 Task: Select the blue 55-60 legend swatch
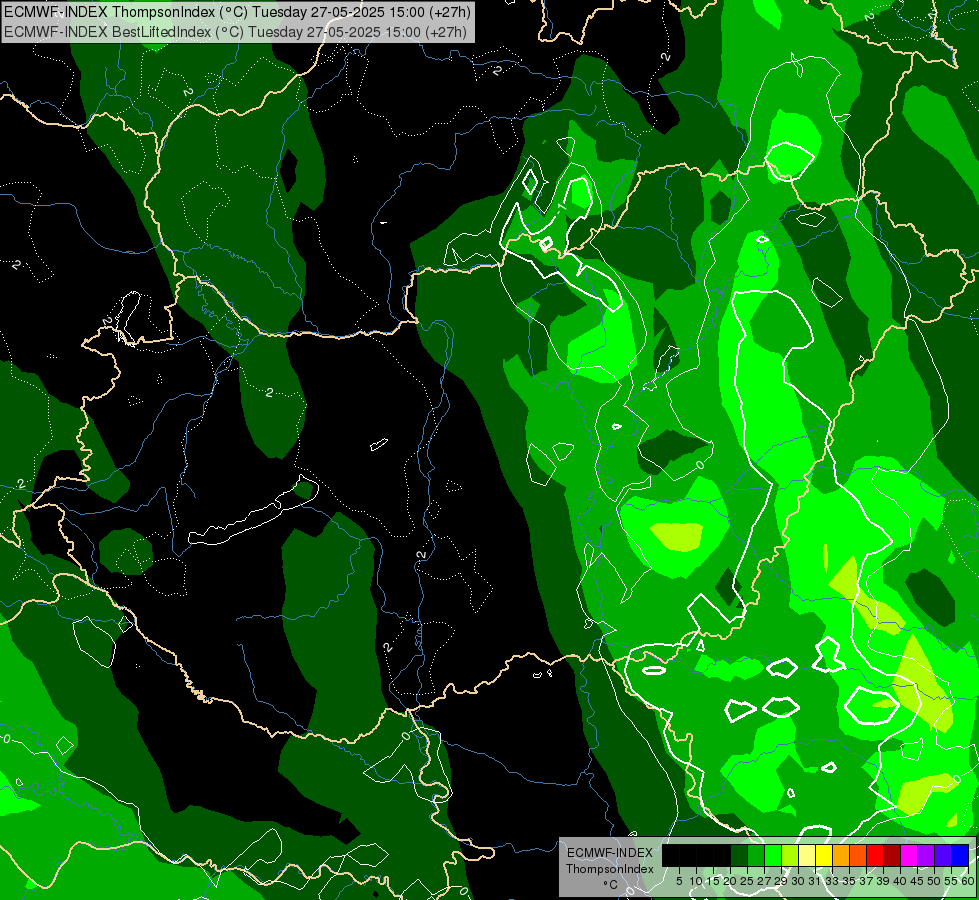click(x=960, y=855)
